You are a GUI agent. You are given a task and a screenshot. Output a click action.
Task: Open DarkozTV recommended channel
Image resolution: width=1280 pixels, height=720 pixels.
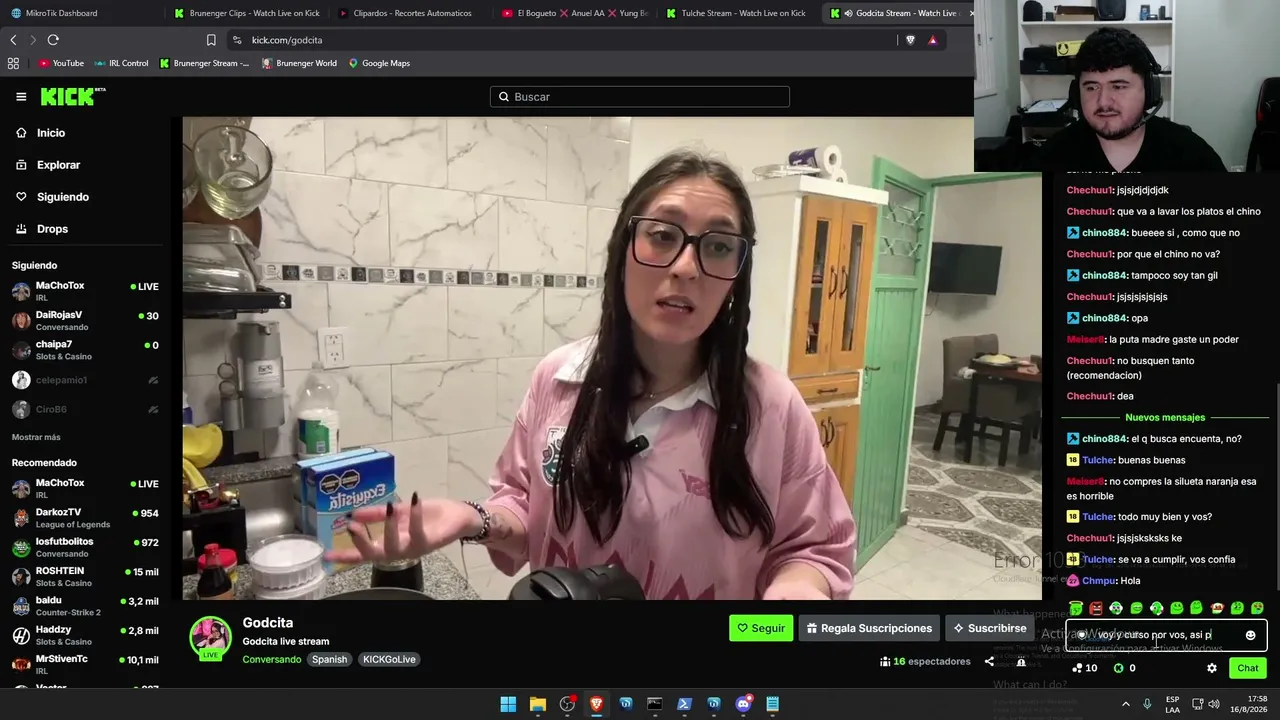pyautogui.click(x=85, y=518)
